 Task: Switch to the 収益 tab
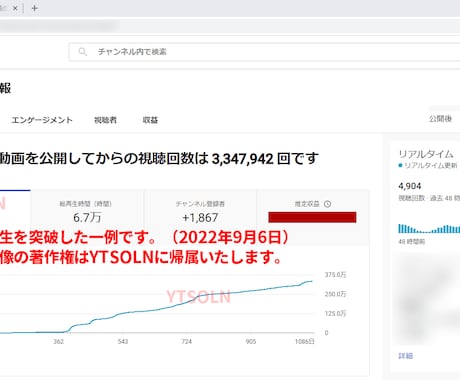coord(150,120)
